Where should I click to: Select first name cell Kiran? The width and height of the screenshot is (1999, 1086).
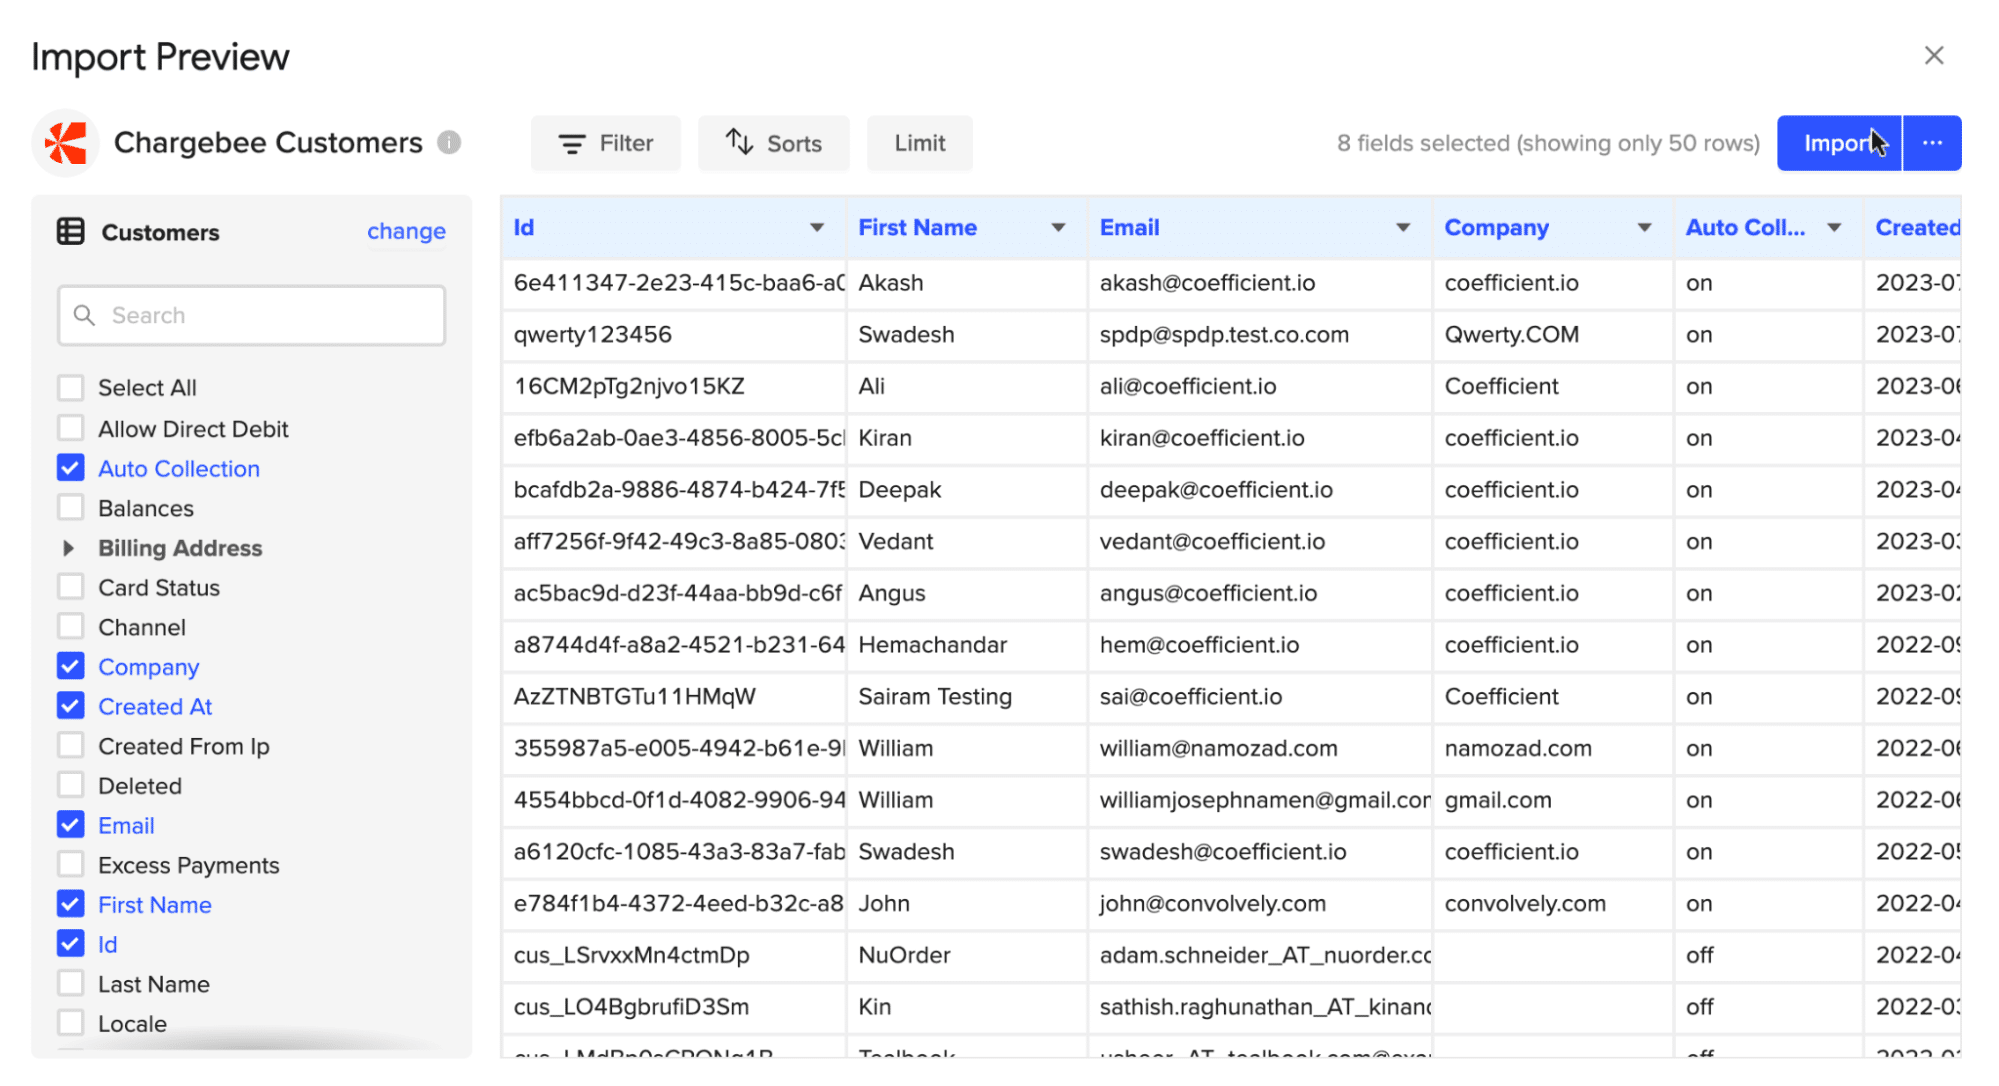(967, 438)
